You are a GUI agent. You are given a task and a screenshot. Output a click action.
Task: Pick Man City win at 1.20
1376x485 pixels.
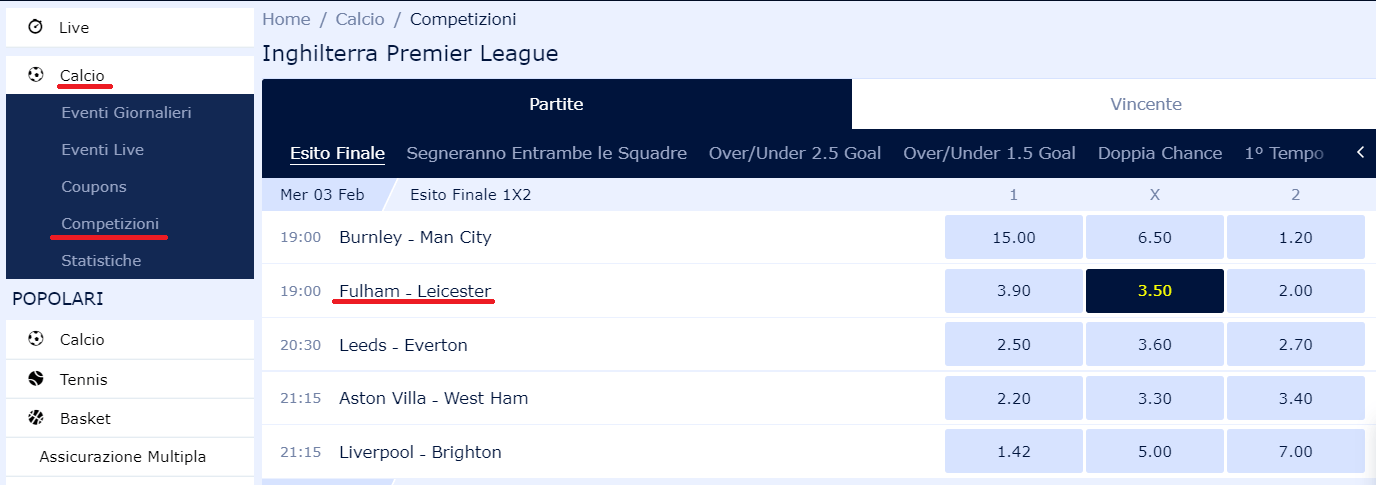coord(1295,238)
